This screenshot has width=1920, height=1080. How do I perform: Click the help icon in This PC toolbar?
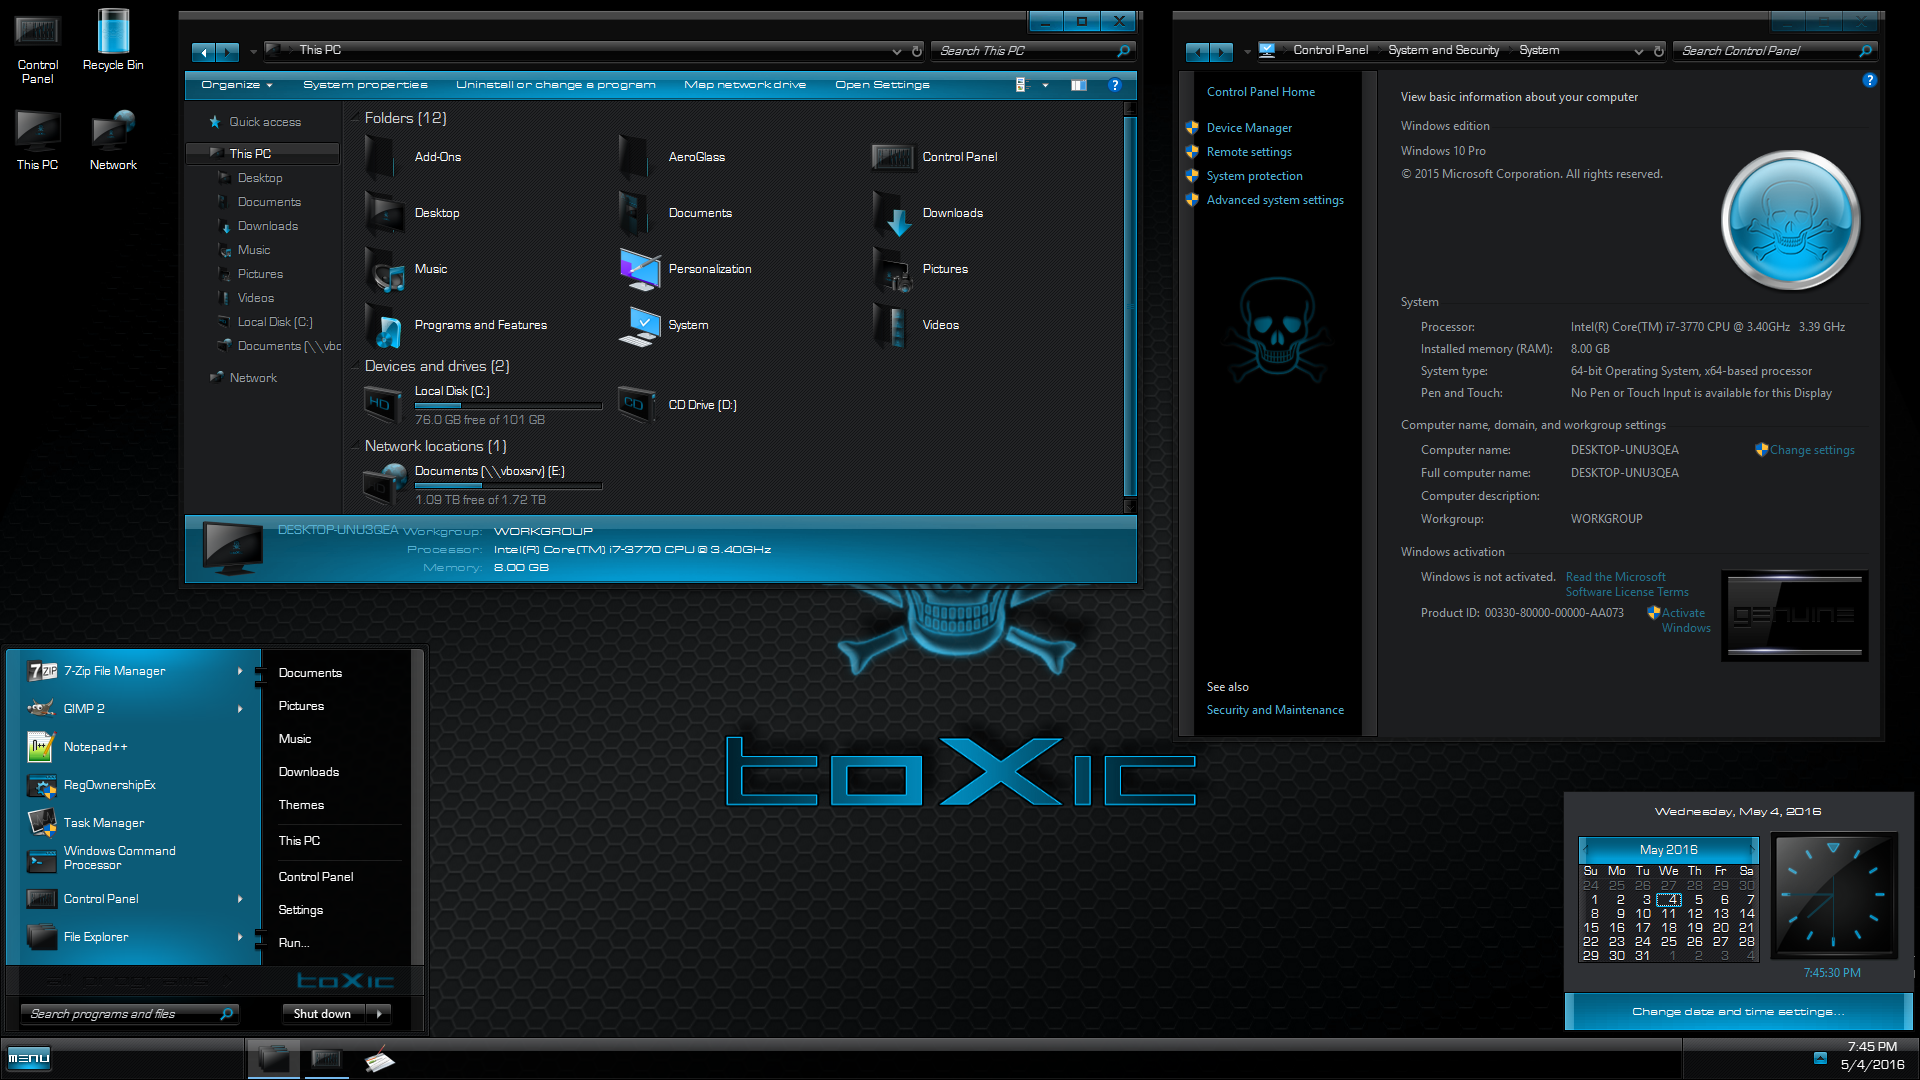click(x=1115, y=85)
